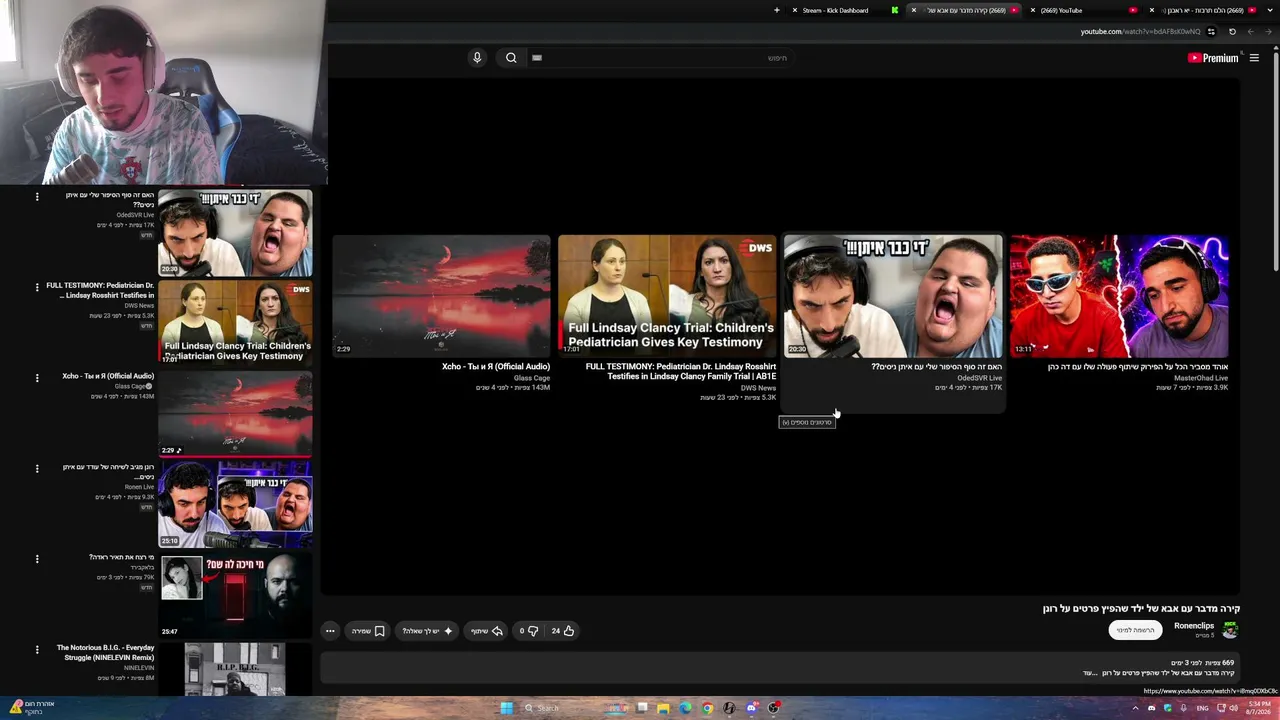
Task: Click the Share arrow button
Action: (x=487, y=631)
